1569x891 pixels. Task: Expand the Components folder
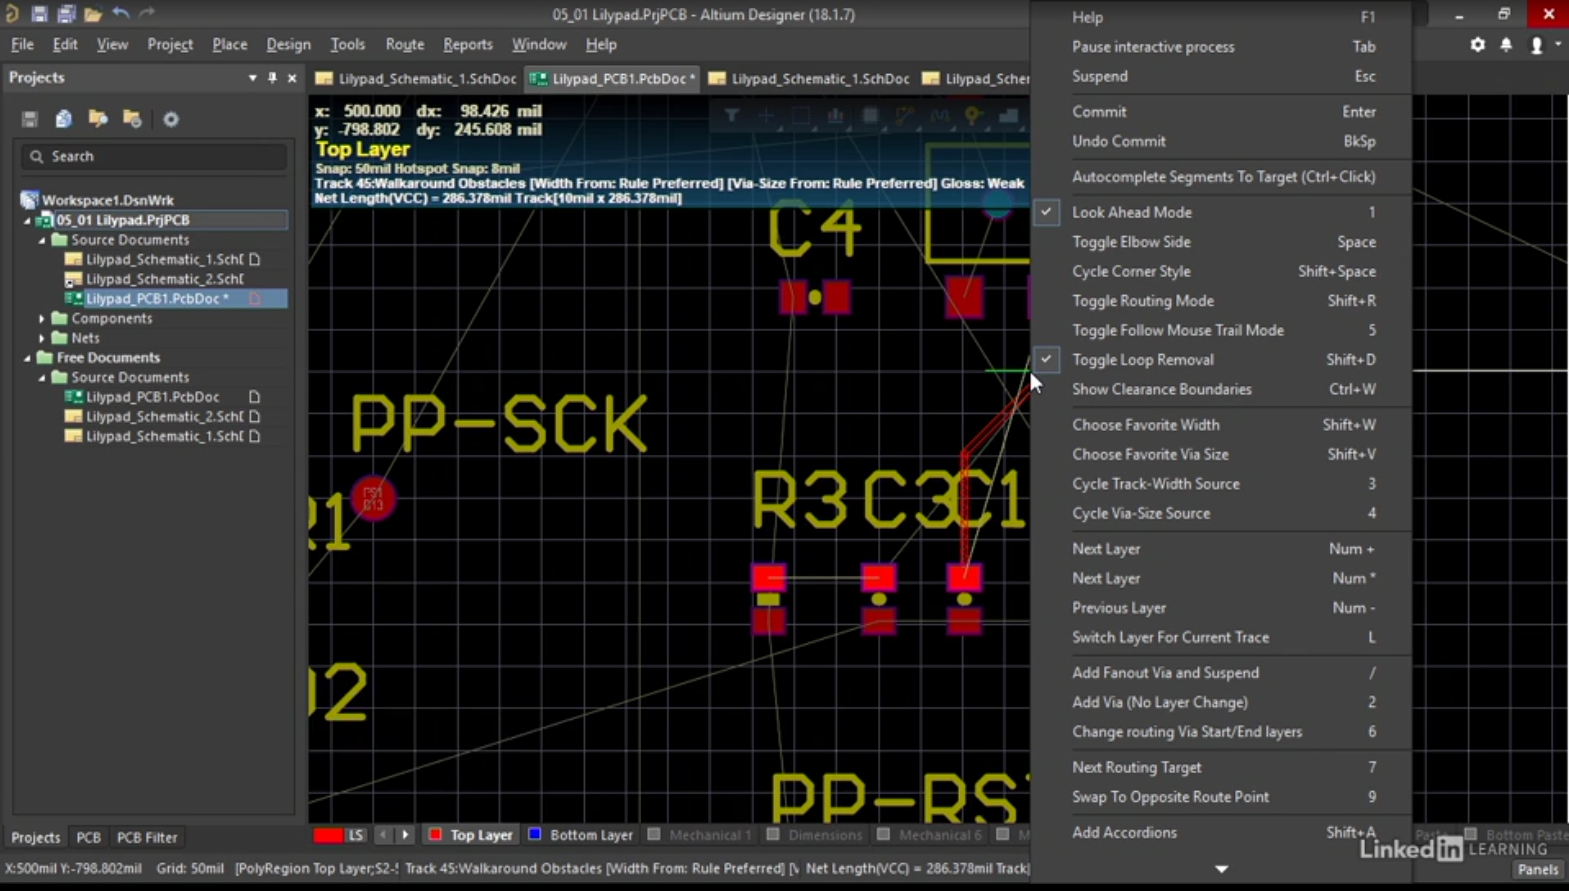[42, 318]
